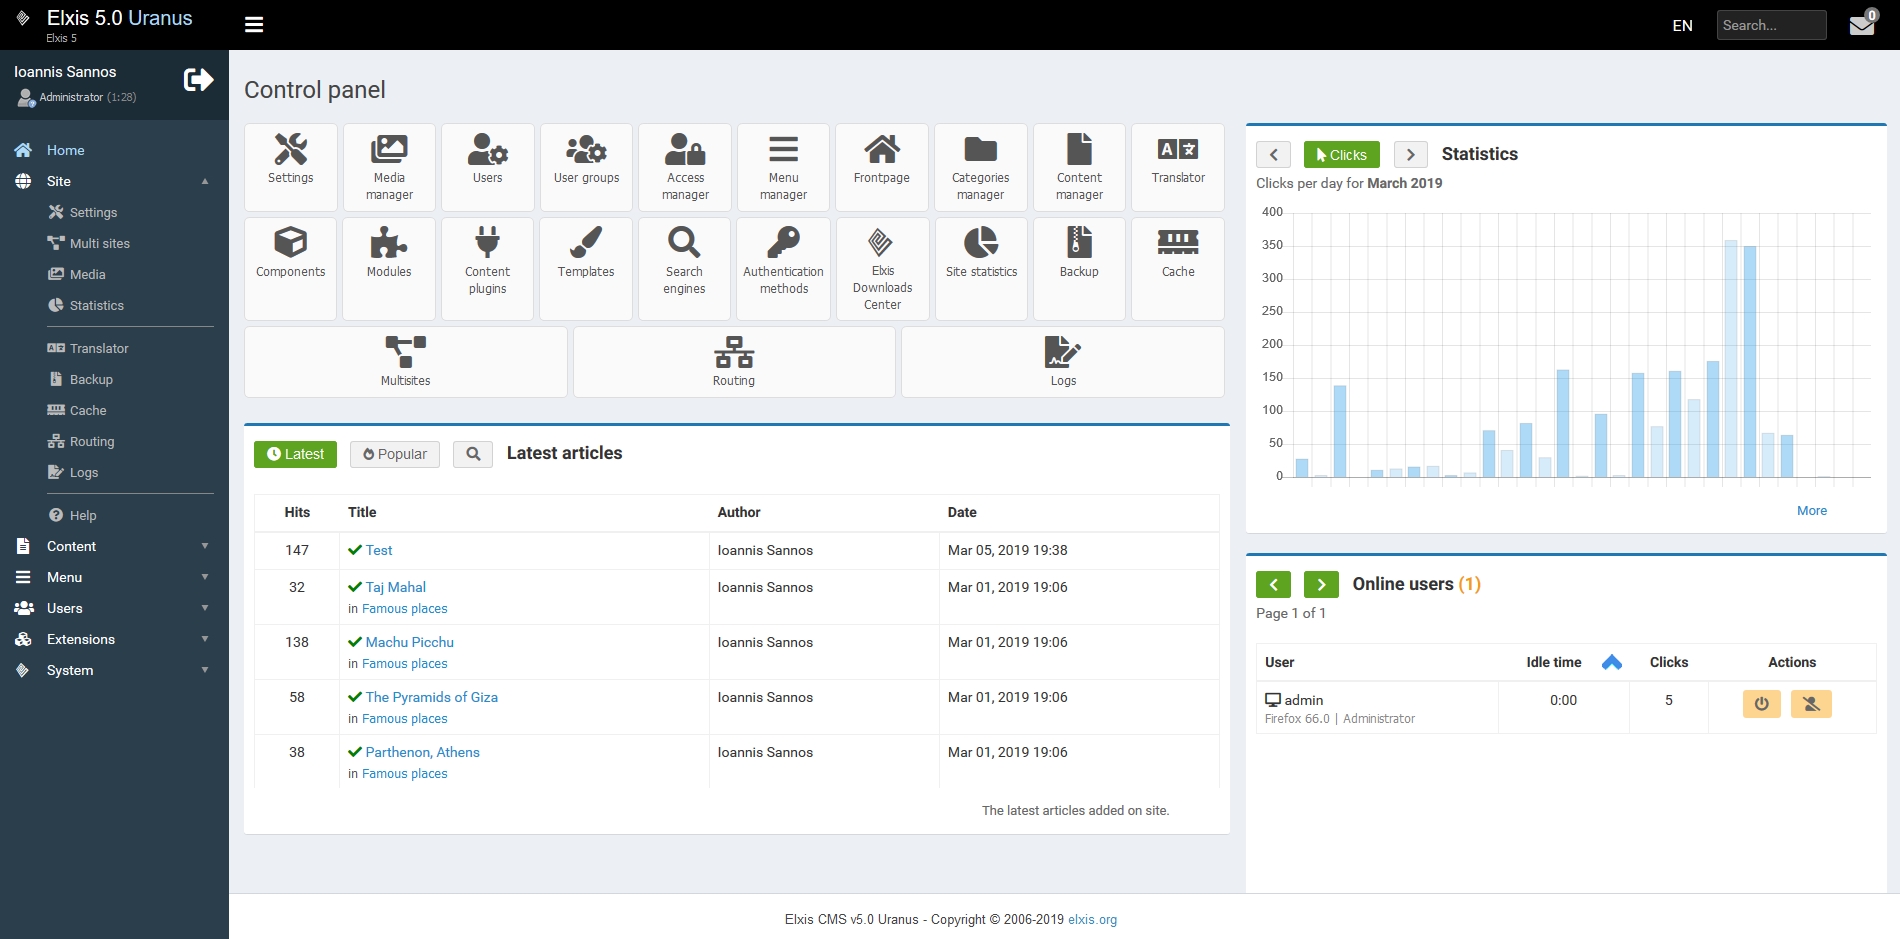Open the More statistics link
The height and width of the screenshot is (939, 1900).
point(1811,510)
